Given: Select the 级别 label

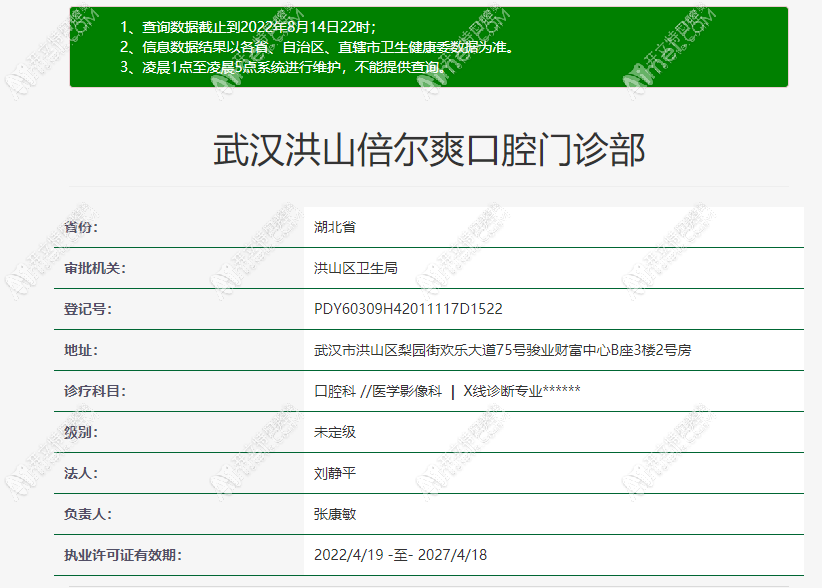Looking at the screenshot, I should (81, 432).
